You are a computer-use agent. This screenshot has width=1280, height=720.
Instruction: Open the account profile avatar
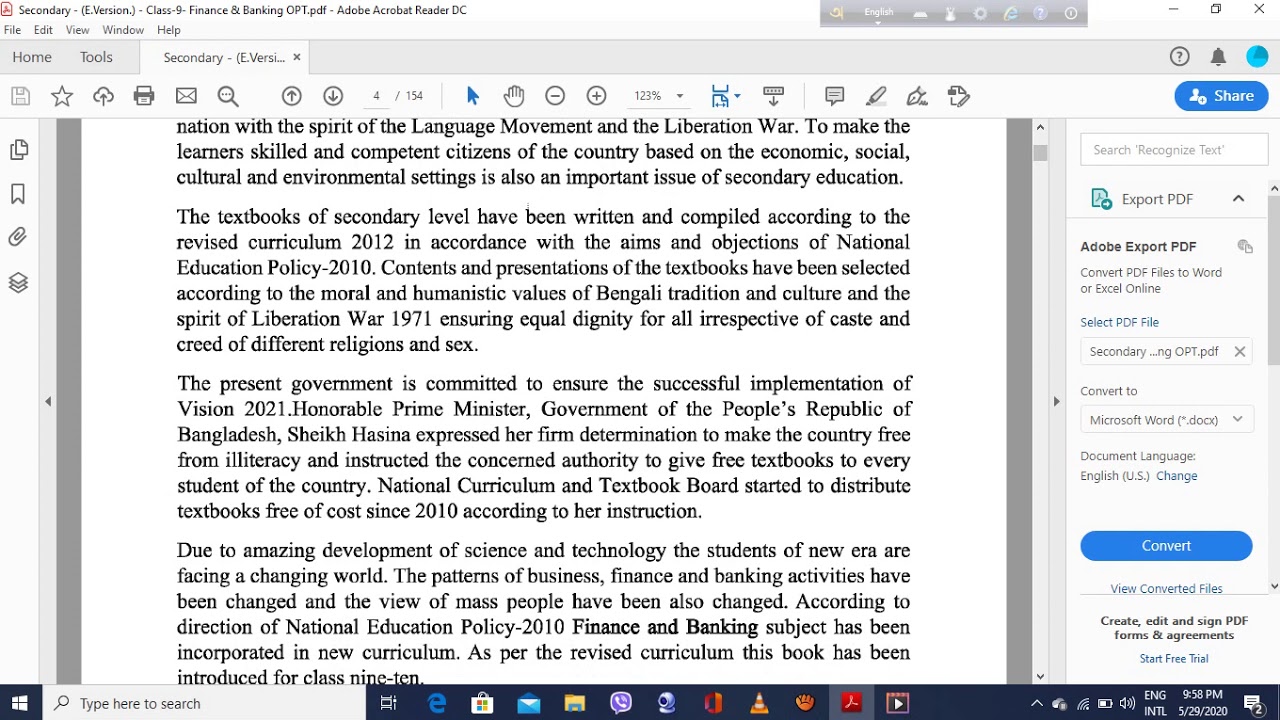[x=1257, y=57]
